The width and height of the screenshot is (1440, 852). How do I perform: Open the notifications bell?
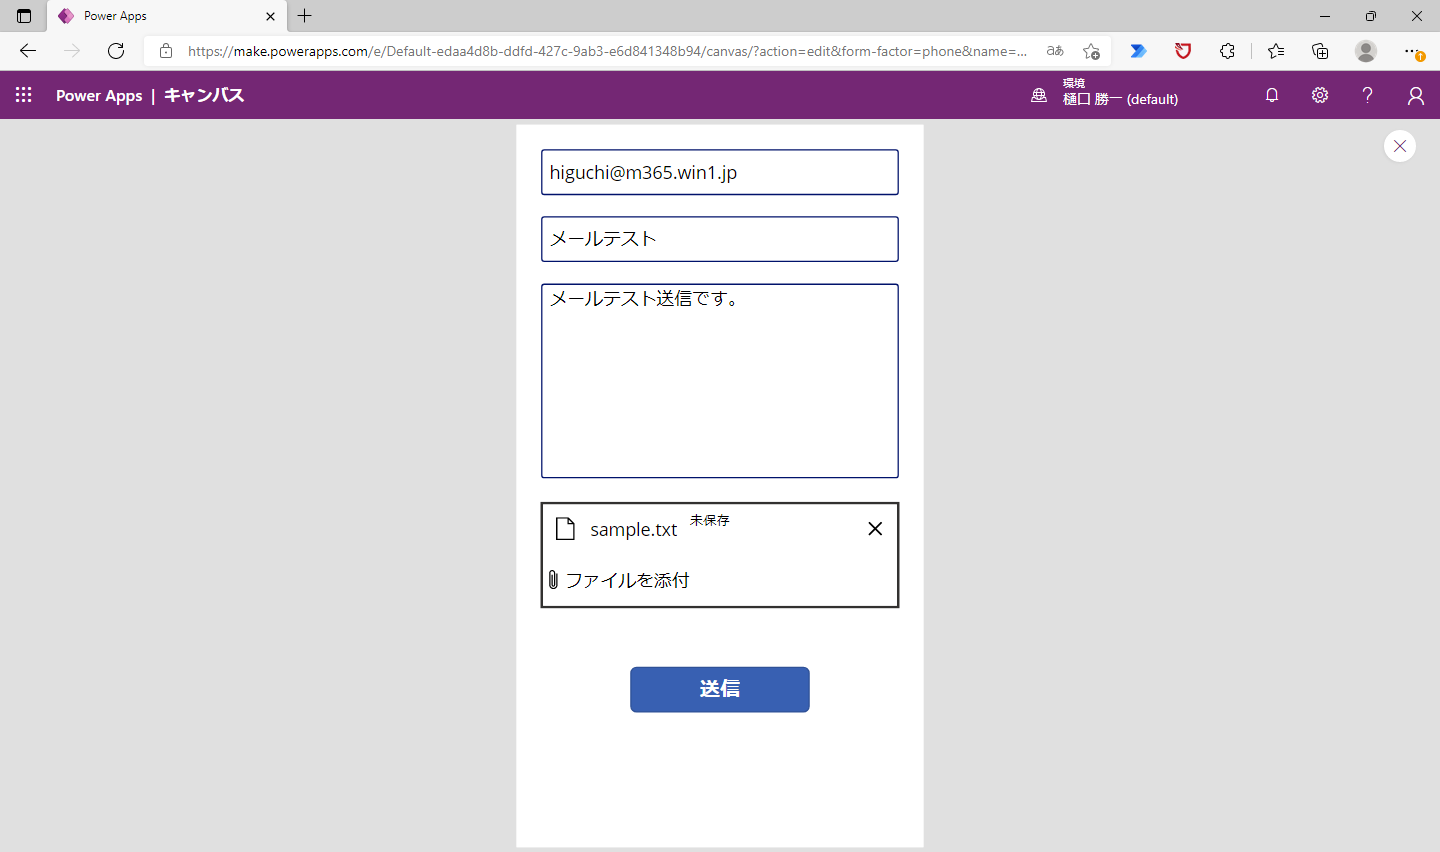(x=1272, y=95)
